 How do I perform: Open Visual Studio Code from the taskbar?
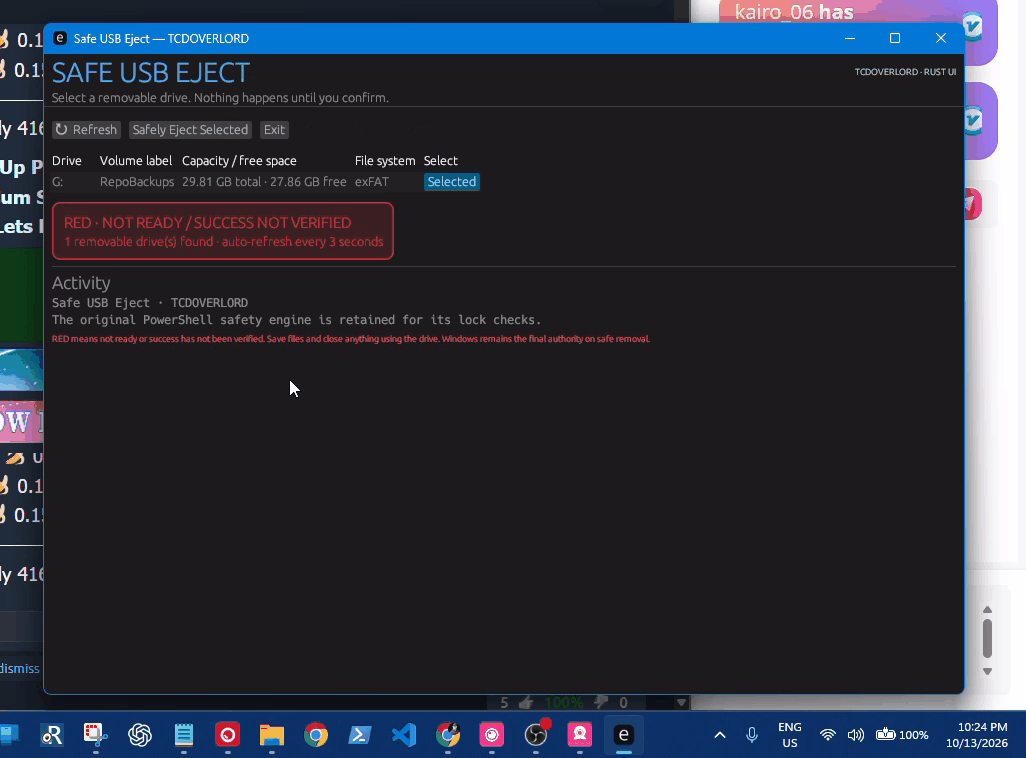click(x=404, y=735)
